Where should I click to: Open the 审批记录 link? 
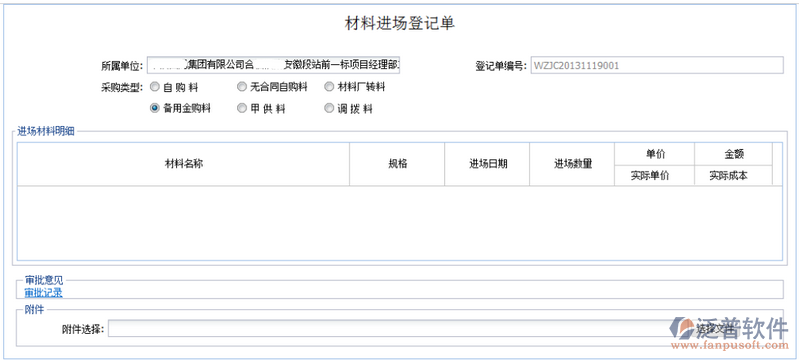click(43, 293)
